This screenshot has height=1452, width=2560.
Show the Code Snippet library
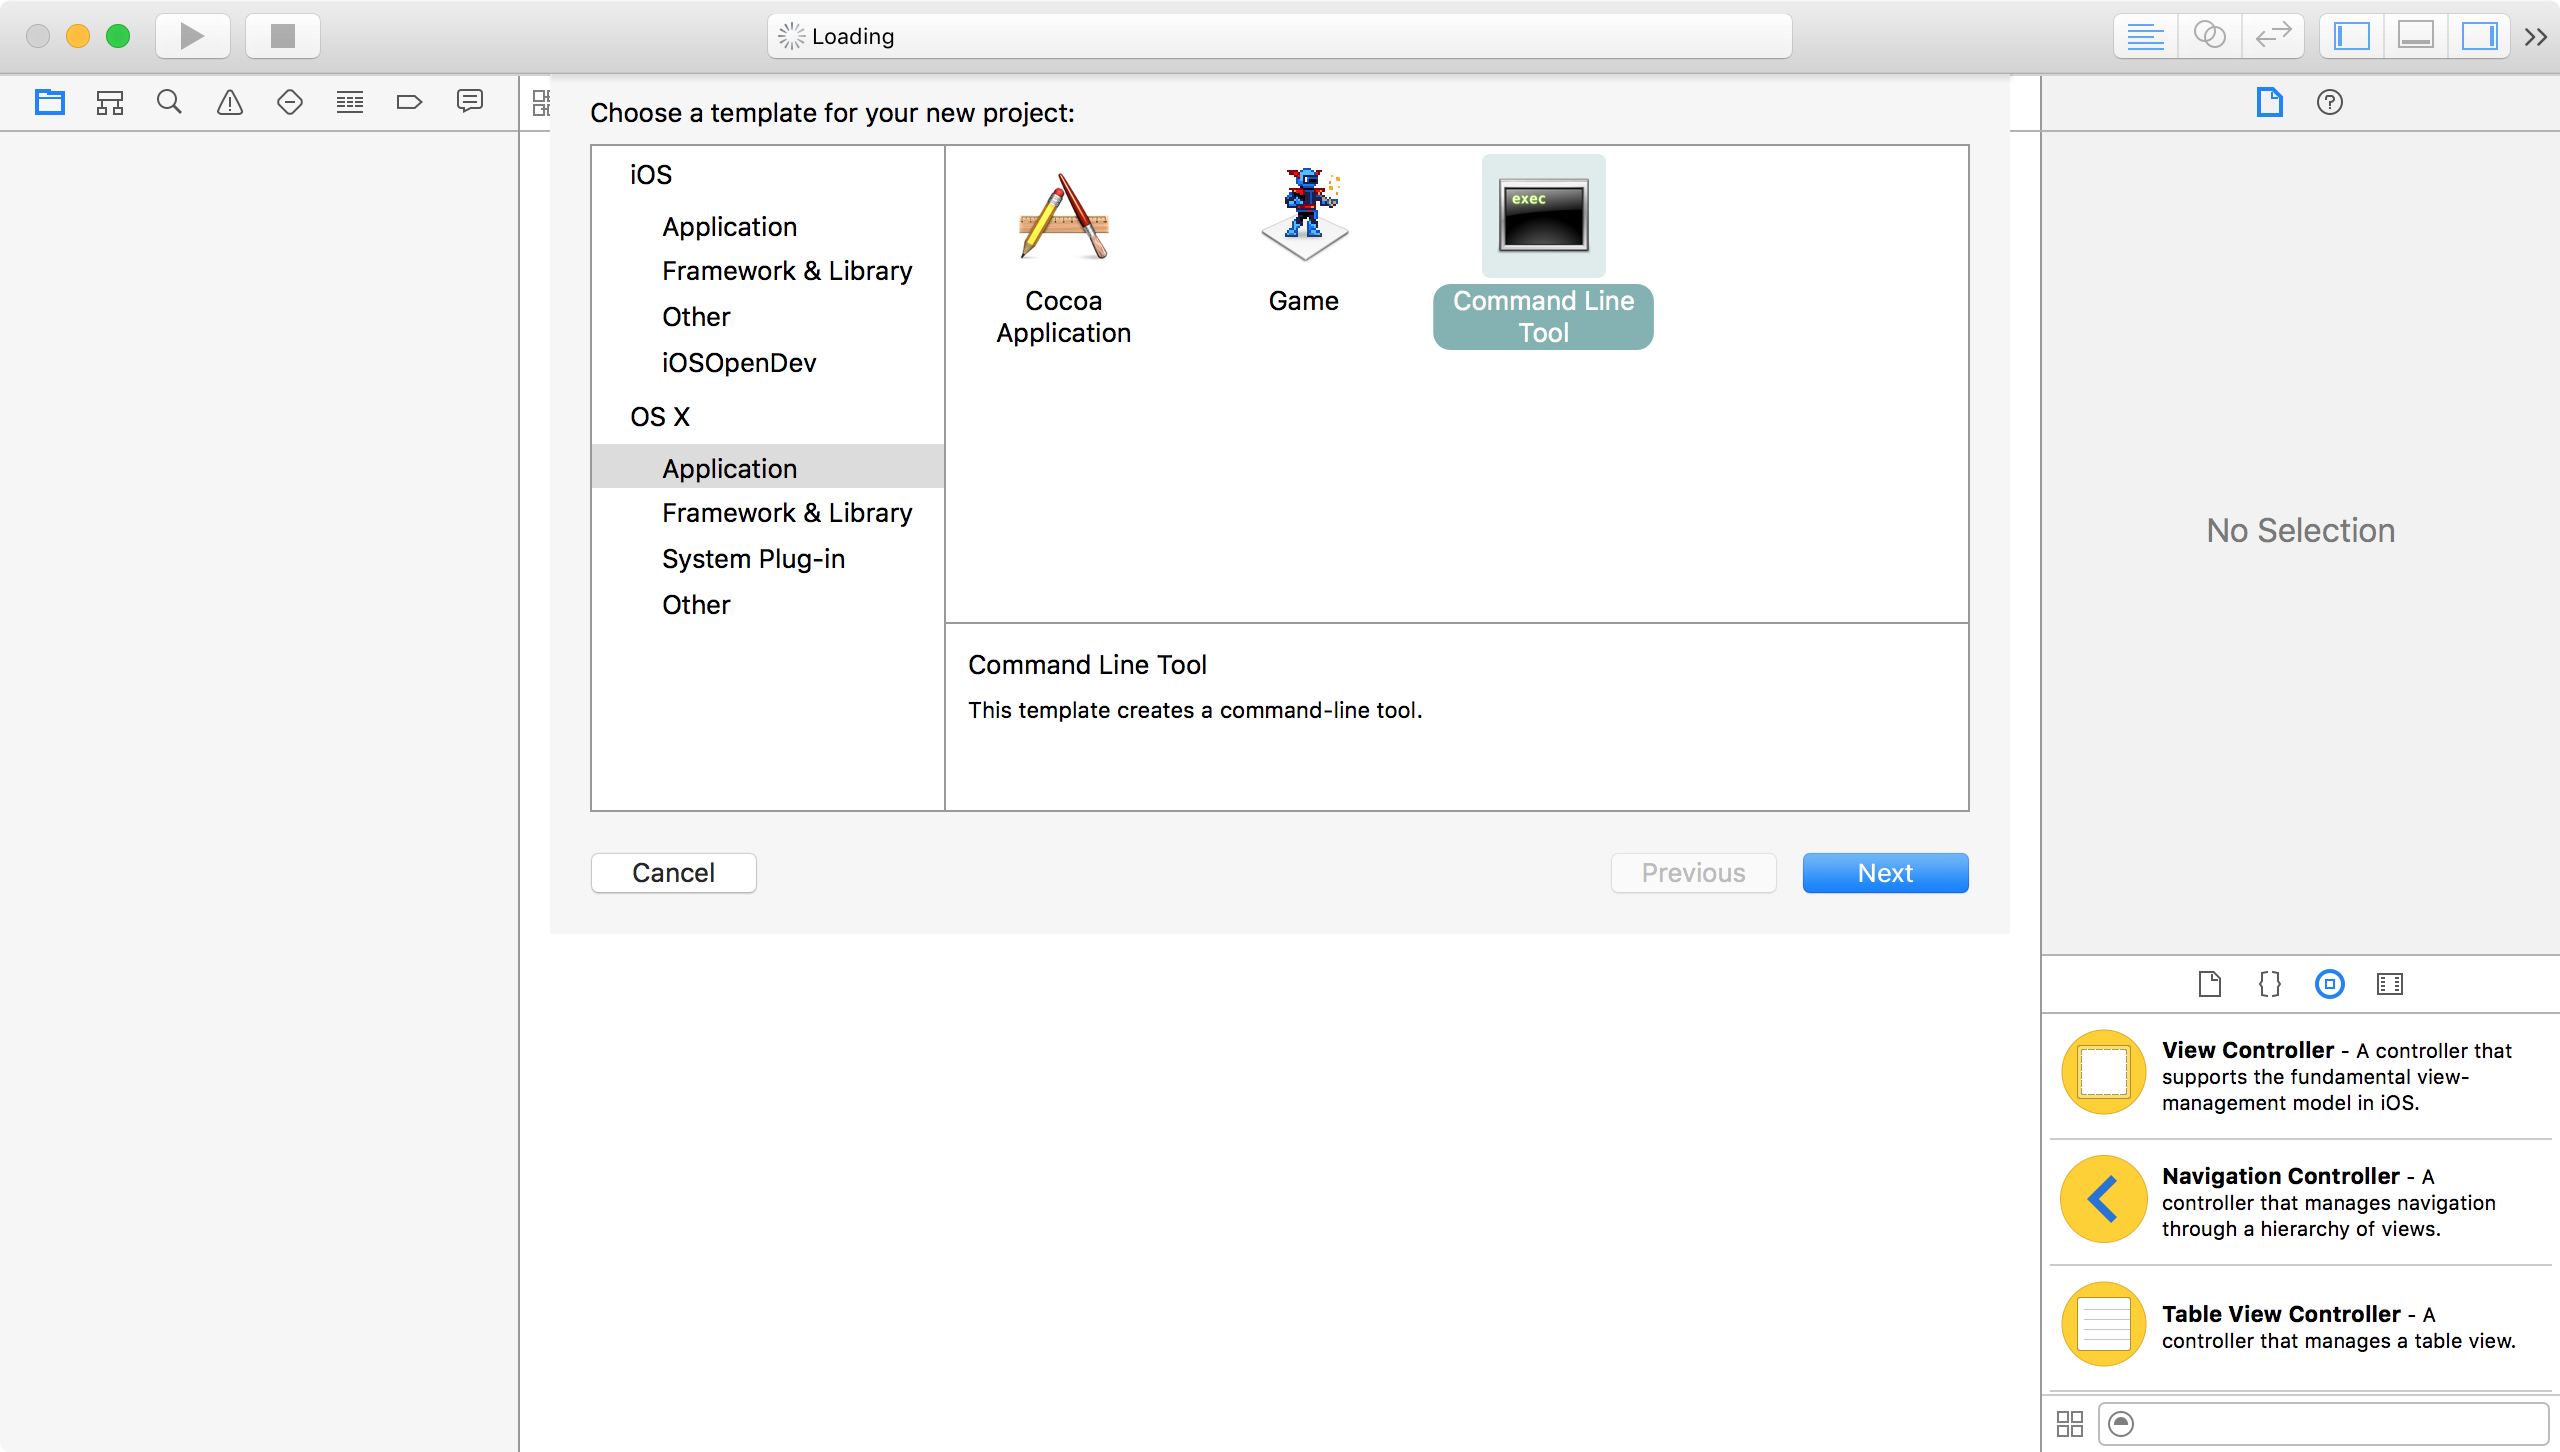2269,984
